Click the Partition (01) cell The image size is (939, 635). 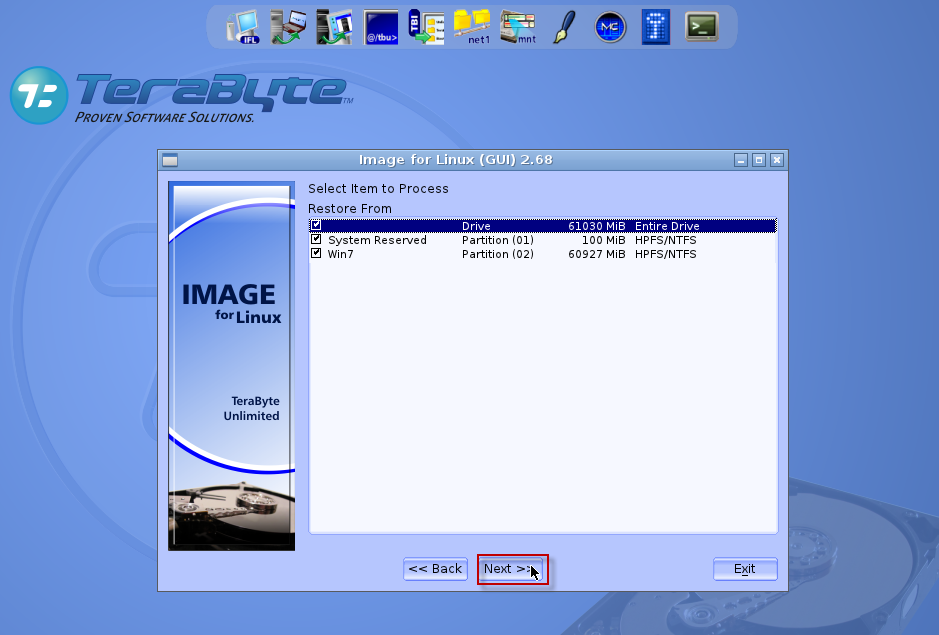(498, 240)
